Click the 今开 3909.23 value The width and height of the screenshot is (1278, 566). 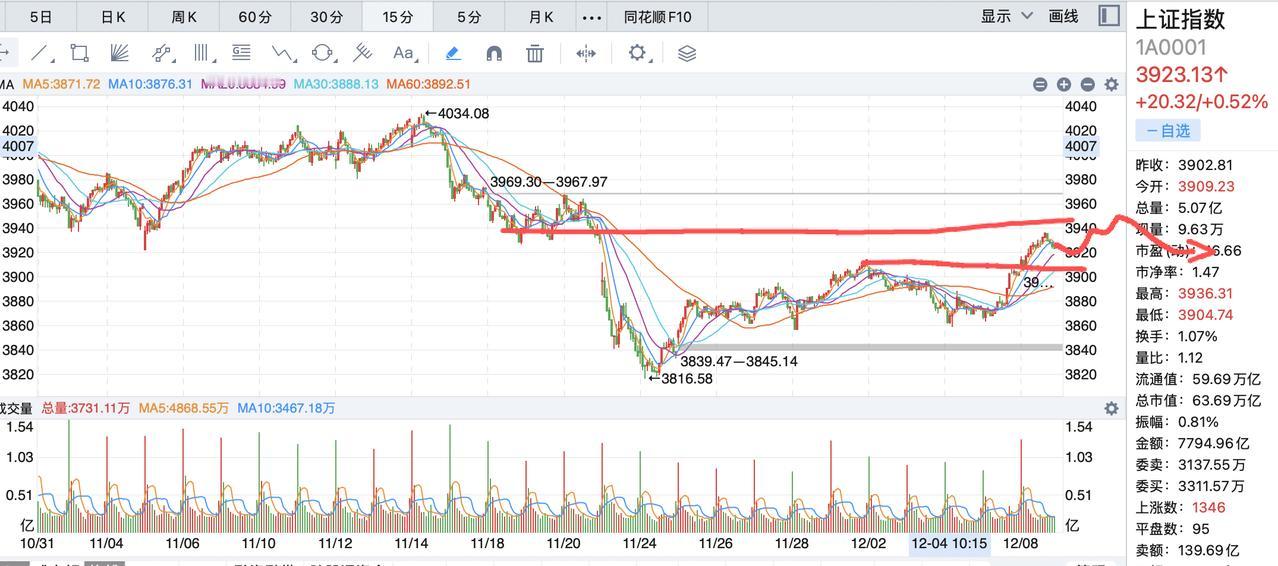click(x=1206, y=186)
